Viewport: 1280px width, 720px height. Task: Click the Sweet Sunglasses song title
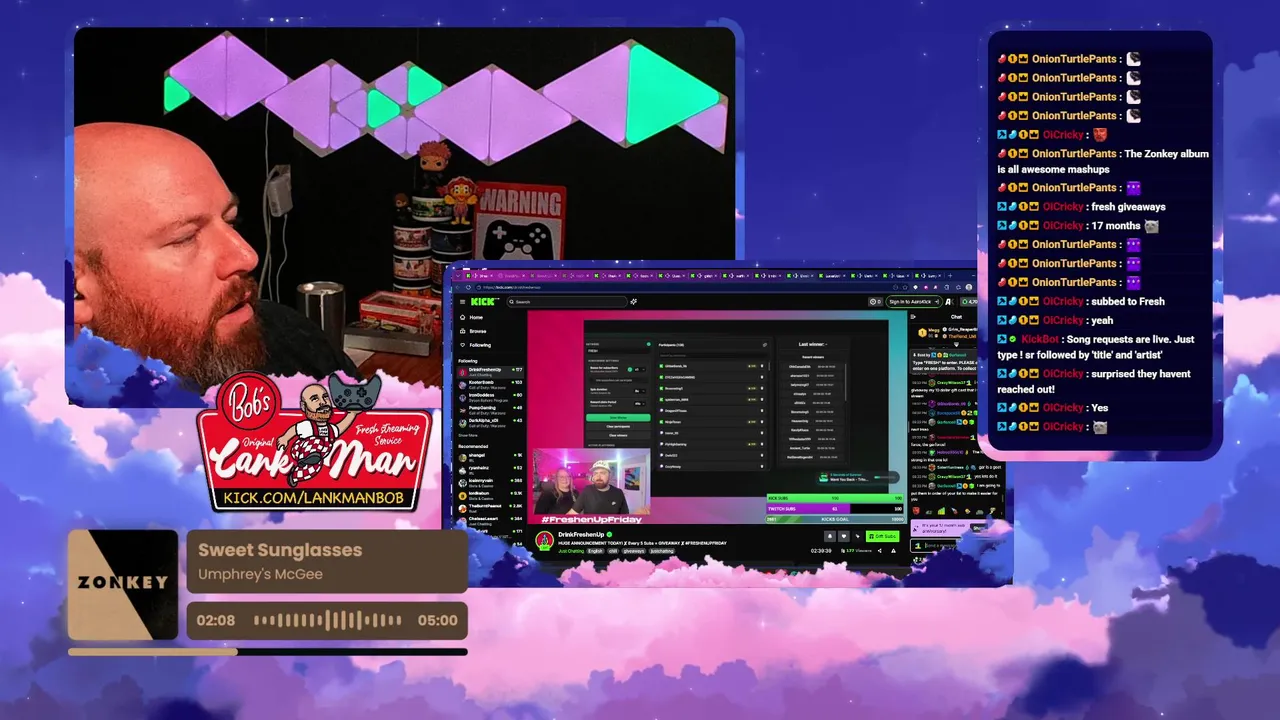click(x=280, y=550)
